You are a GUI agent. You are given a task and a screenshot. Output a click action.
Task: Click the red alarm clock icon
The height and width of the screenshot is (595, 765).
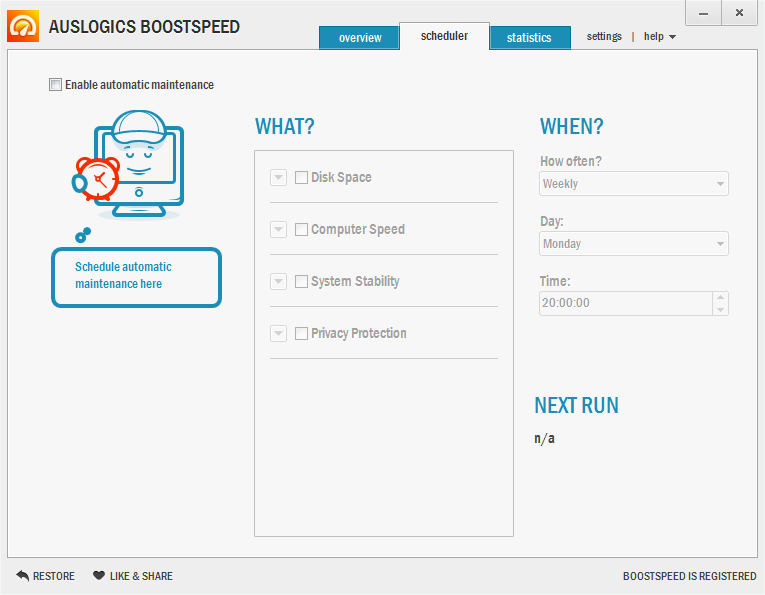click(96, 178)
